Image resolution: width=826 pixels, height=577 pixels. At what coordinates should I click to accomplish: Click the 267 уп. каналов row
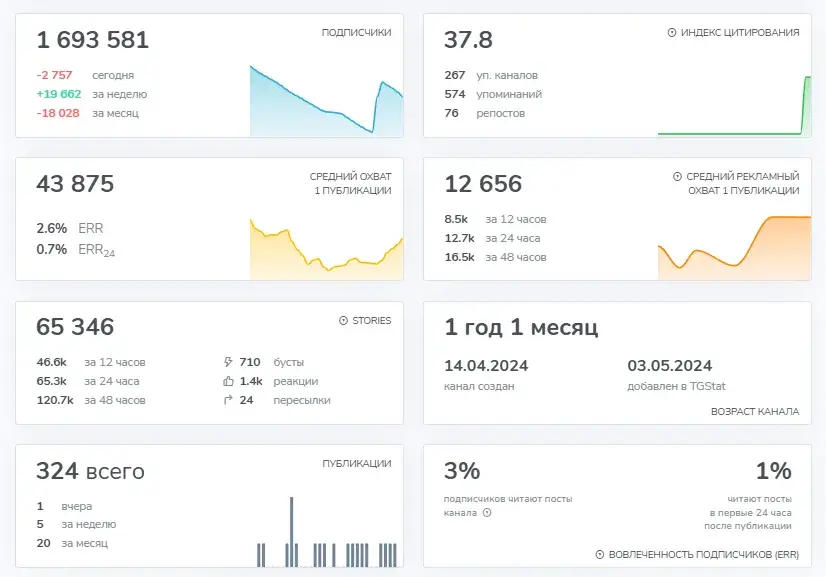tap(491, 75)
